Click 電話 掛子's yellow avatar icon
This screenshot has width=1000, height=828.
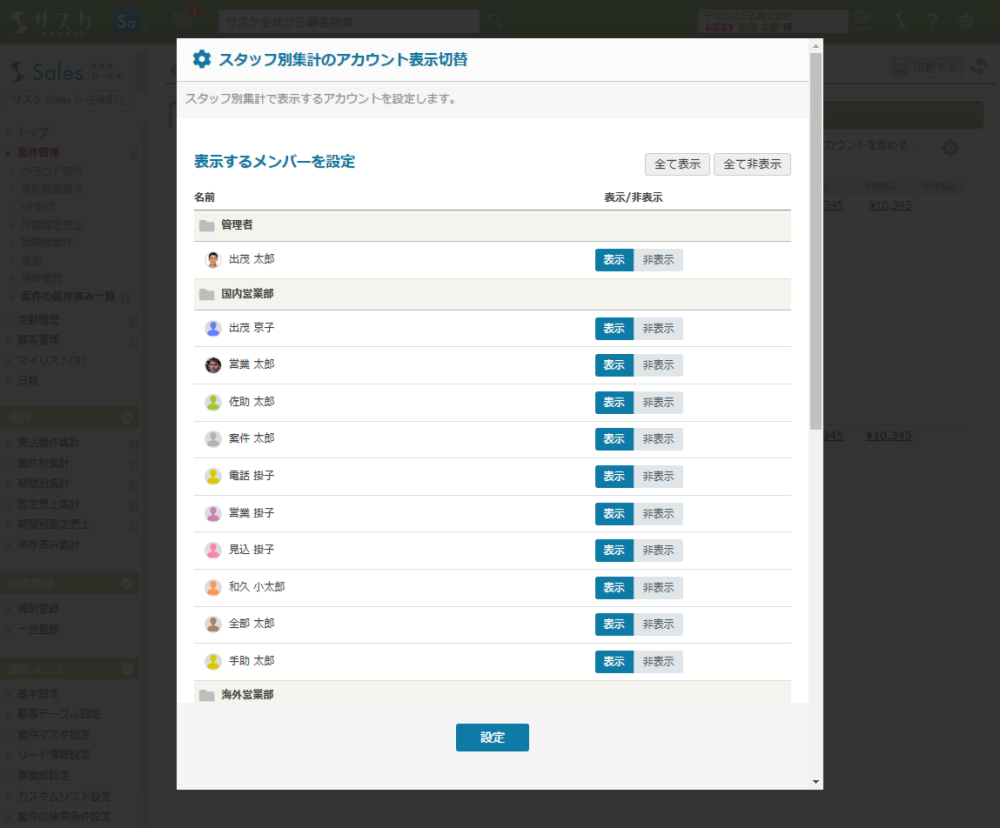point(213,476)
